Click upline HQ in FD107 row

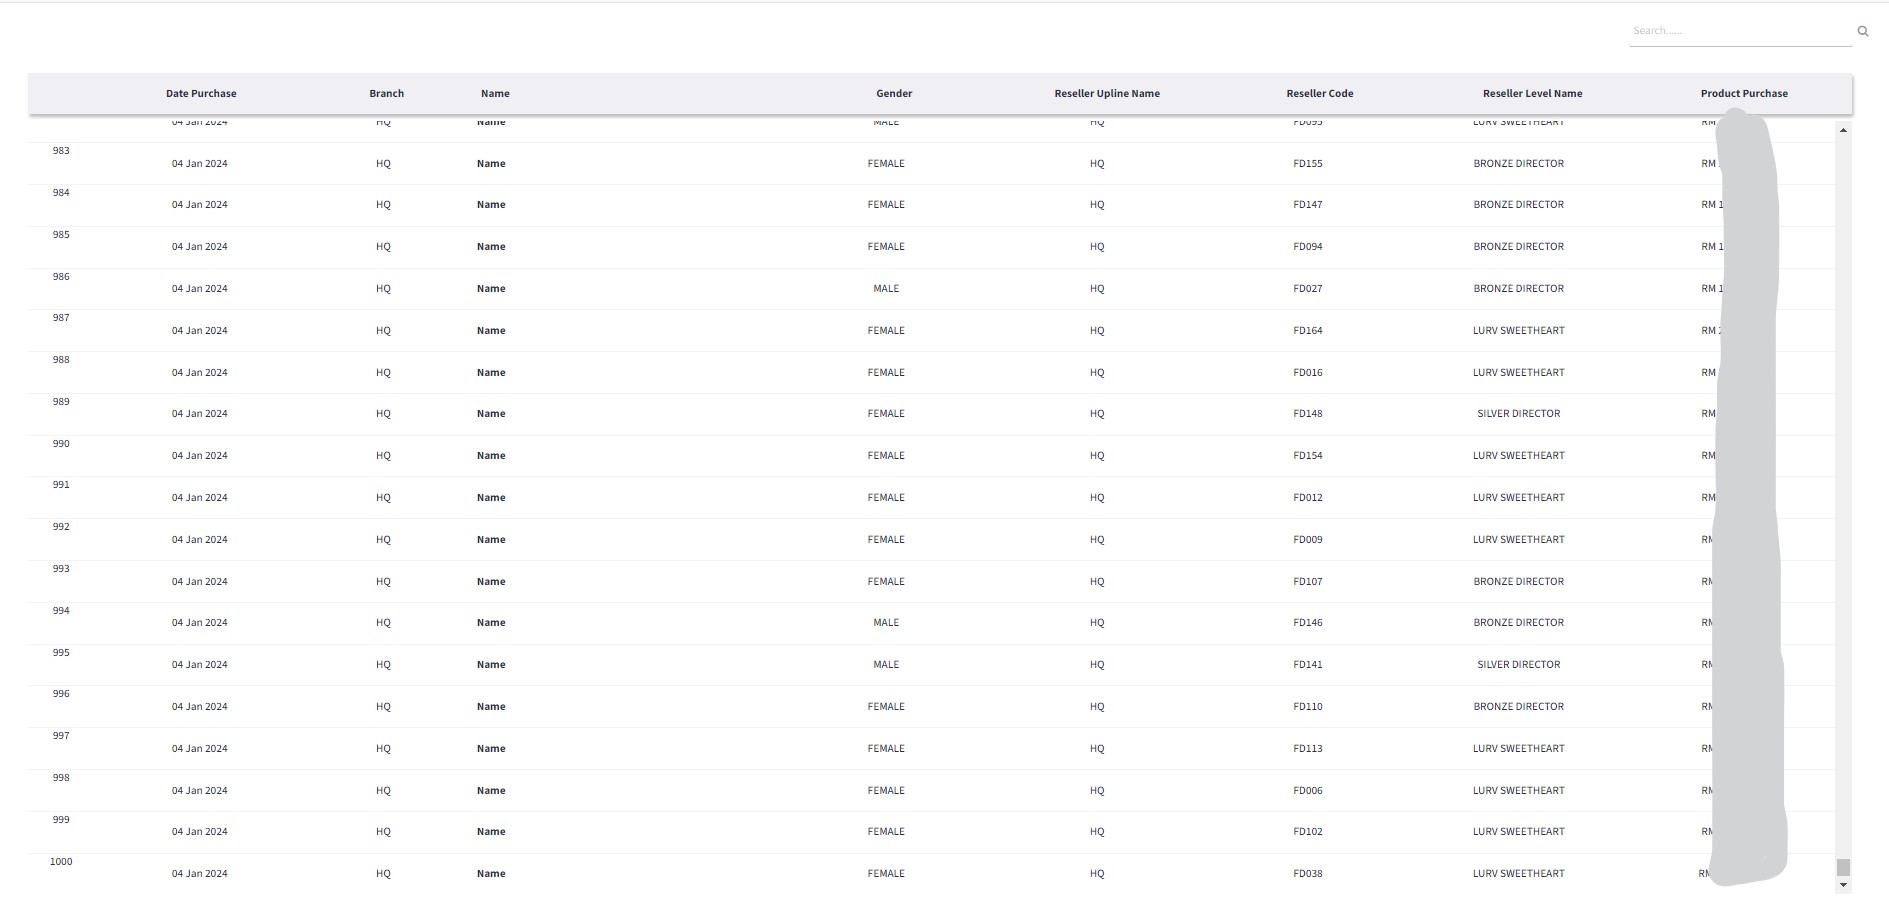(1097, 581)
